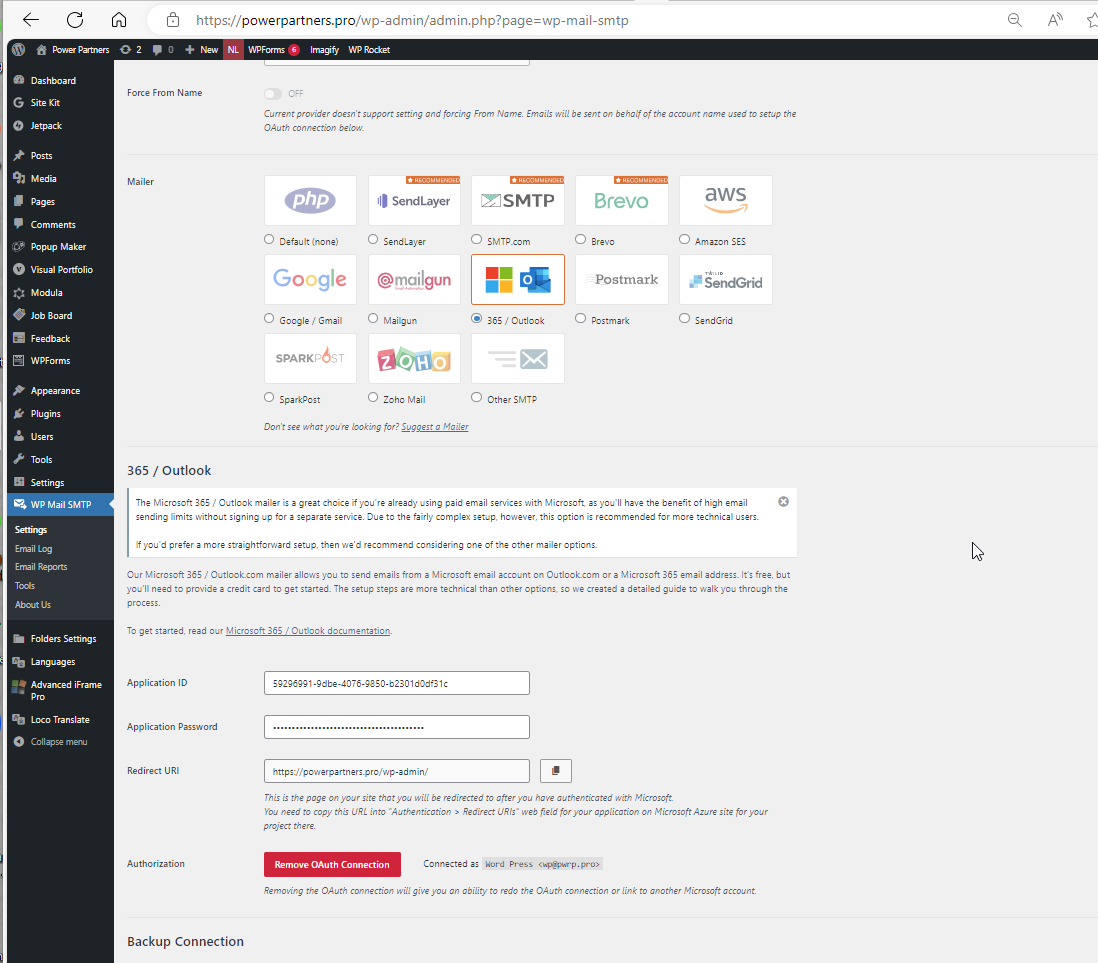Open WordPress logo menu in admin bar

(19, 50)
